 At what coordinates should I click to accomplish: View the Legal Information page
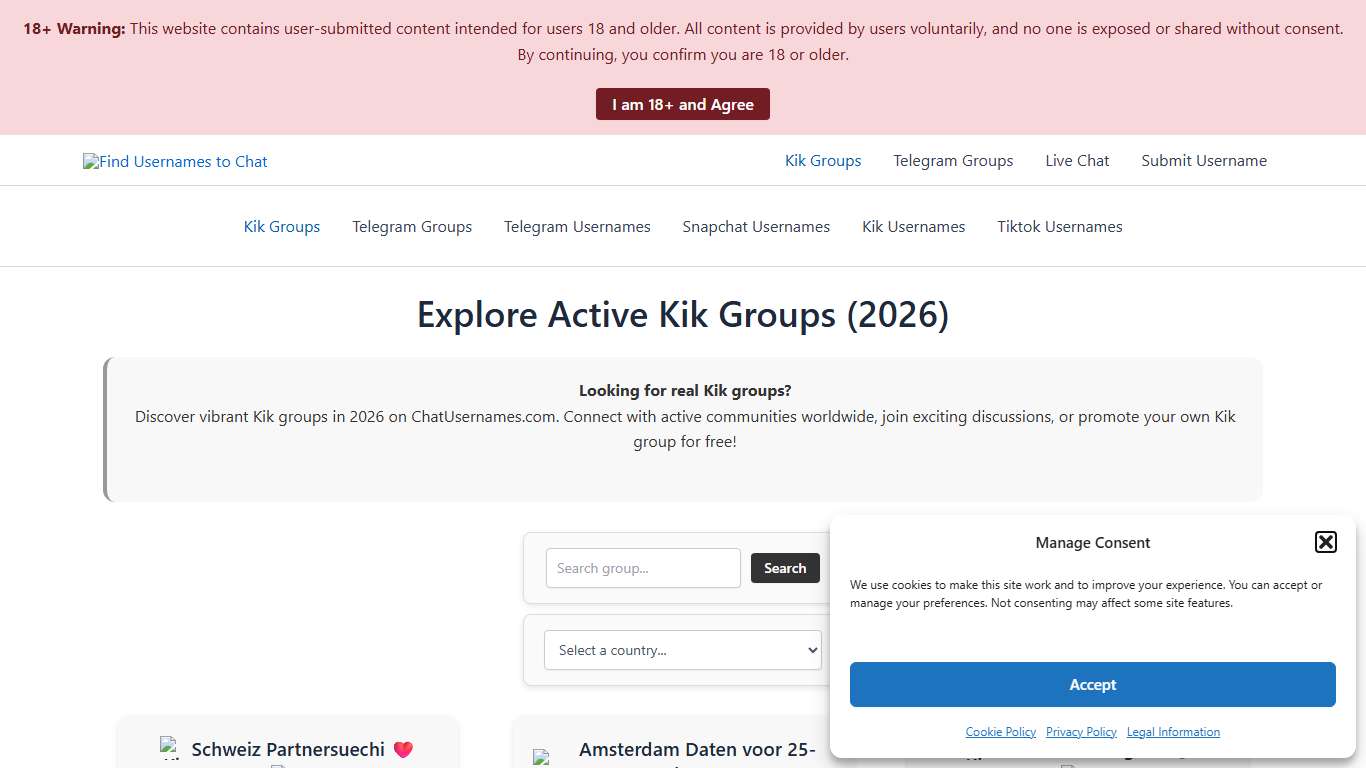point(1173,731)
